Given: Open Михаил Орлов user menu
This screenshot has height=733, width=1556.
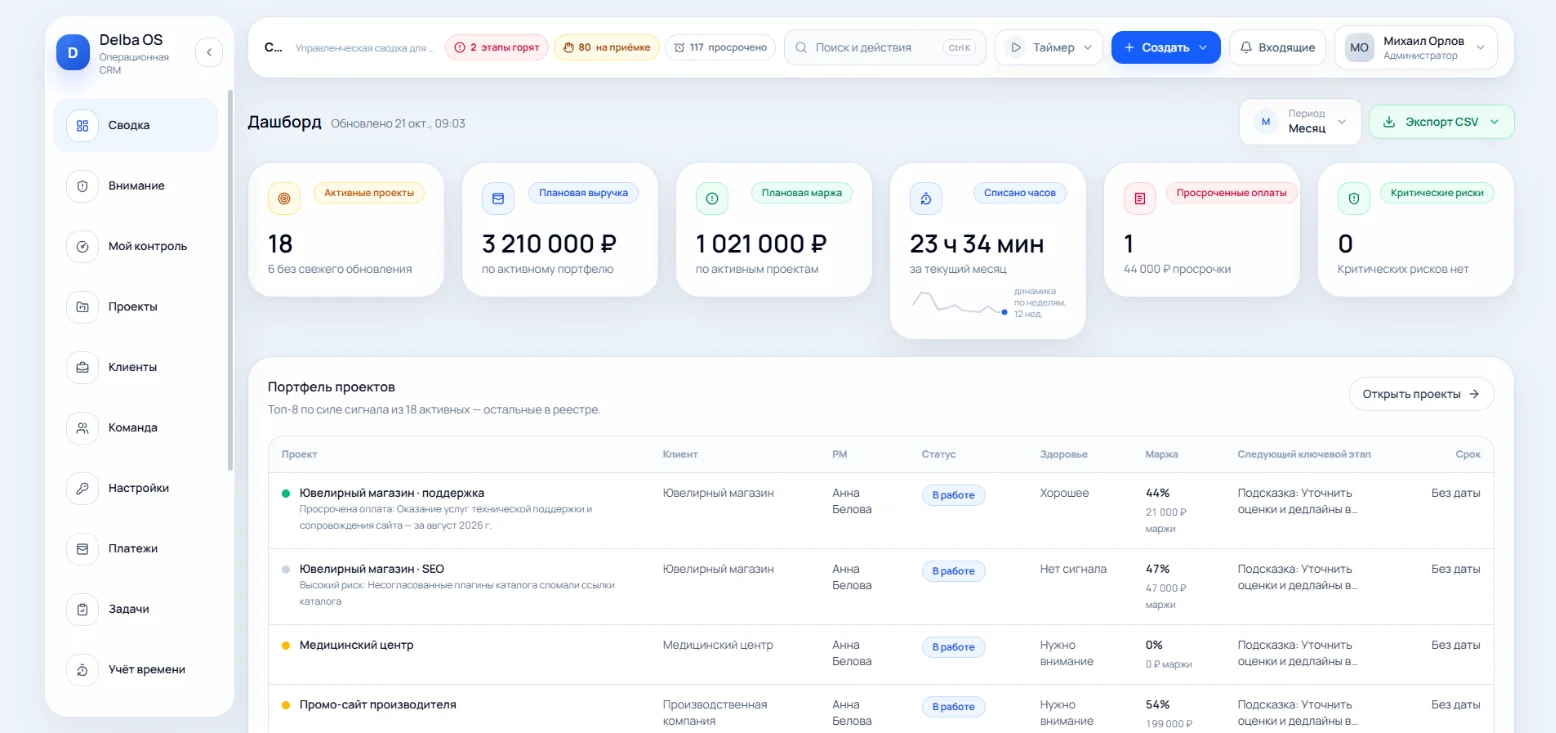Looking at the screenshot, I should click(x=1415, y=47).
